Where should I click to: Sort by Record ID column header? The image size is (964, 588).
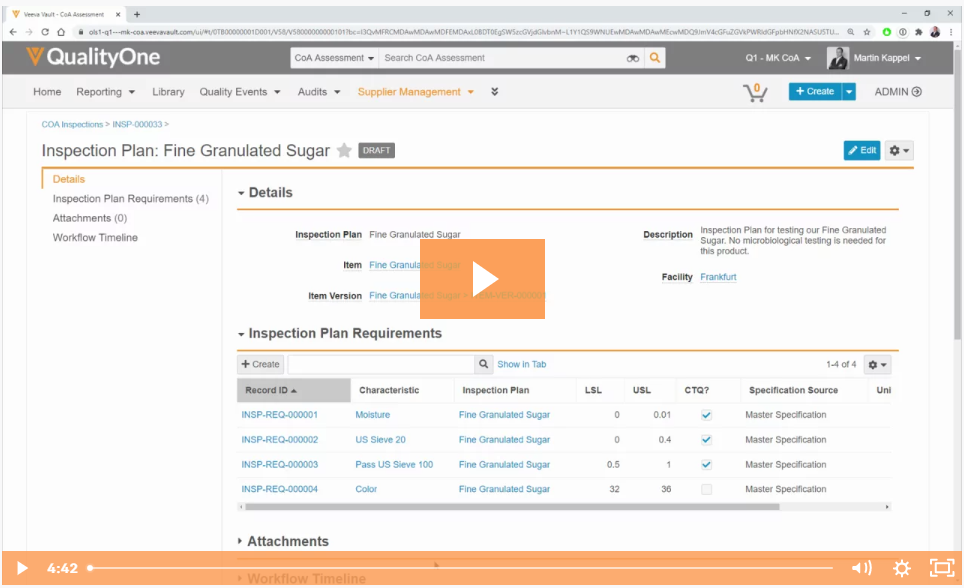293,391
